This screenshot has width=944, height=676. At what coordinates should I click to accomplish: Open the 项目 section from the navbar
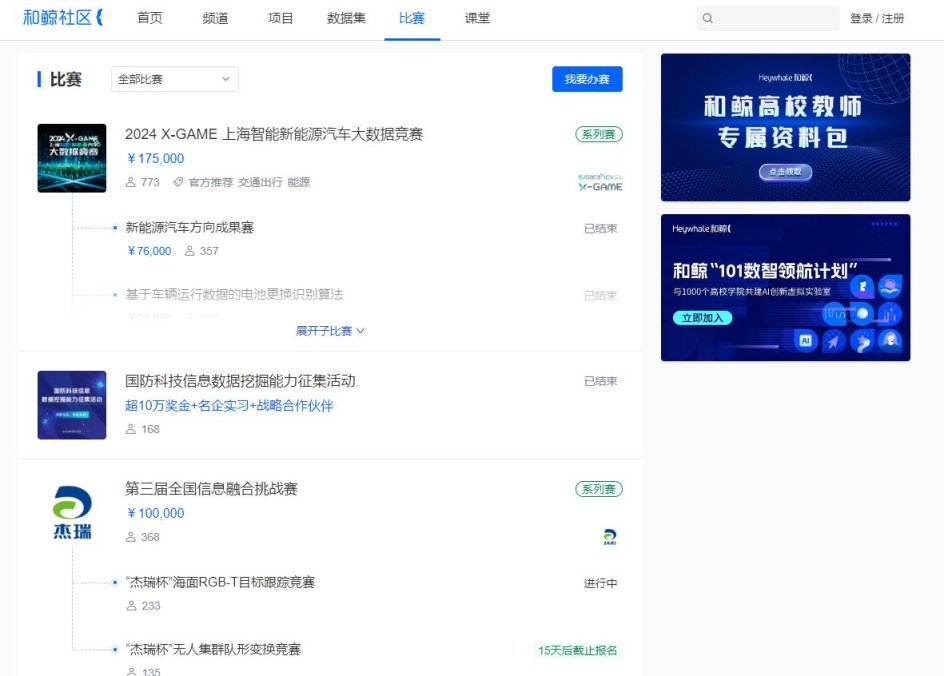coord(280,17)
